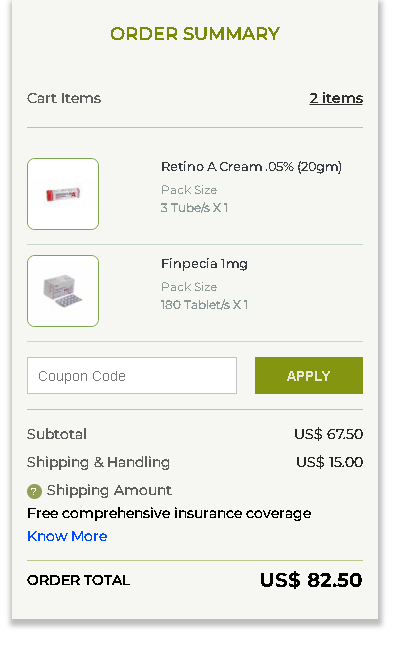Click the Shipping & Handling amount US$ 15.00

pyautogui.click(x=329, y=462)
